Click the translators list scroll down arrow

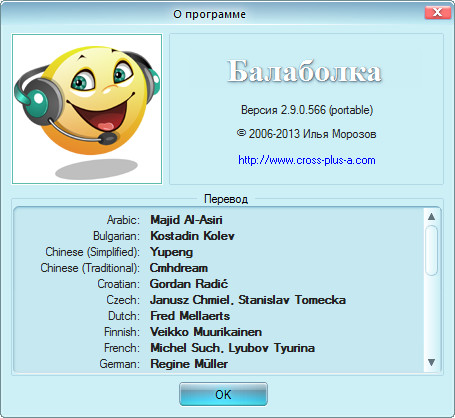point(431,362)
